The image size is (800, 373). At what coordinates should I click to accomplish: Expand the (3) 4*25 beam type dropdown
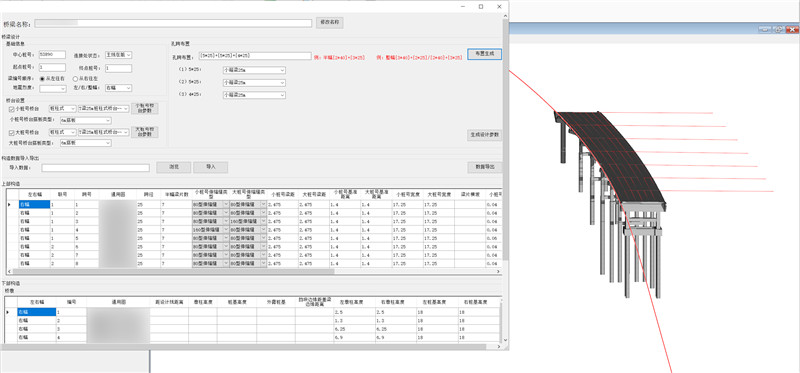click(254, 95)
